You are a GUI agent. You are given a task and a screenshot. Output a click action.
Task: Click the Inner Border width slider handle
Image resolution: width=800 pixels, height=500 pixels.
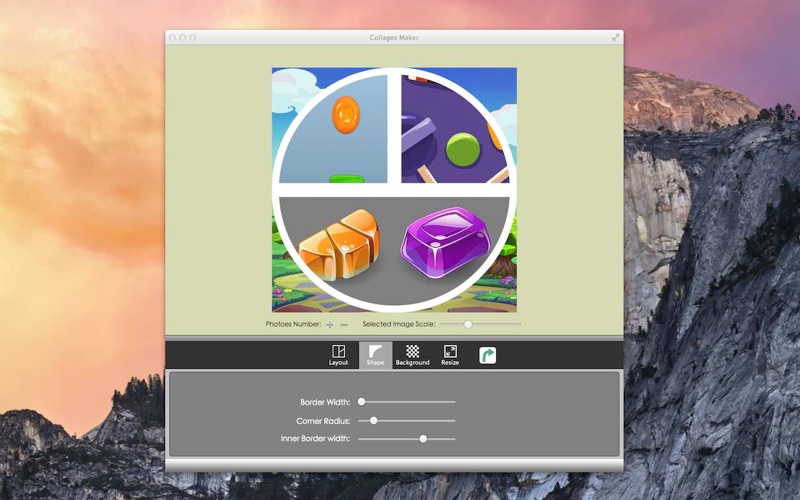tap(423, 439)
